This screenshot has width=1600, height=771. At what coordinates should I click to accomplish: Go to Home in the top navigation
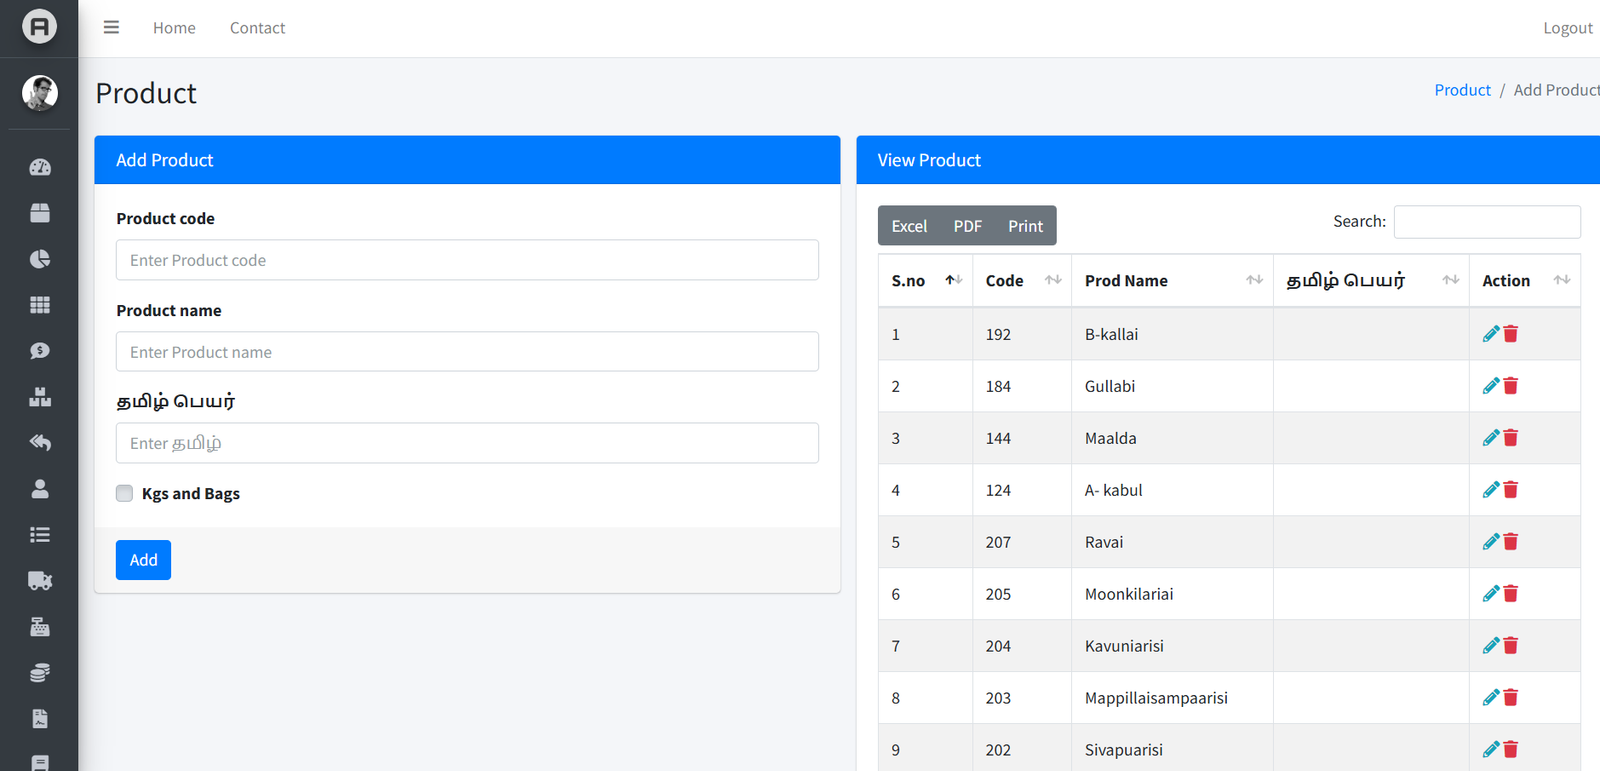pos(174,28)
